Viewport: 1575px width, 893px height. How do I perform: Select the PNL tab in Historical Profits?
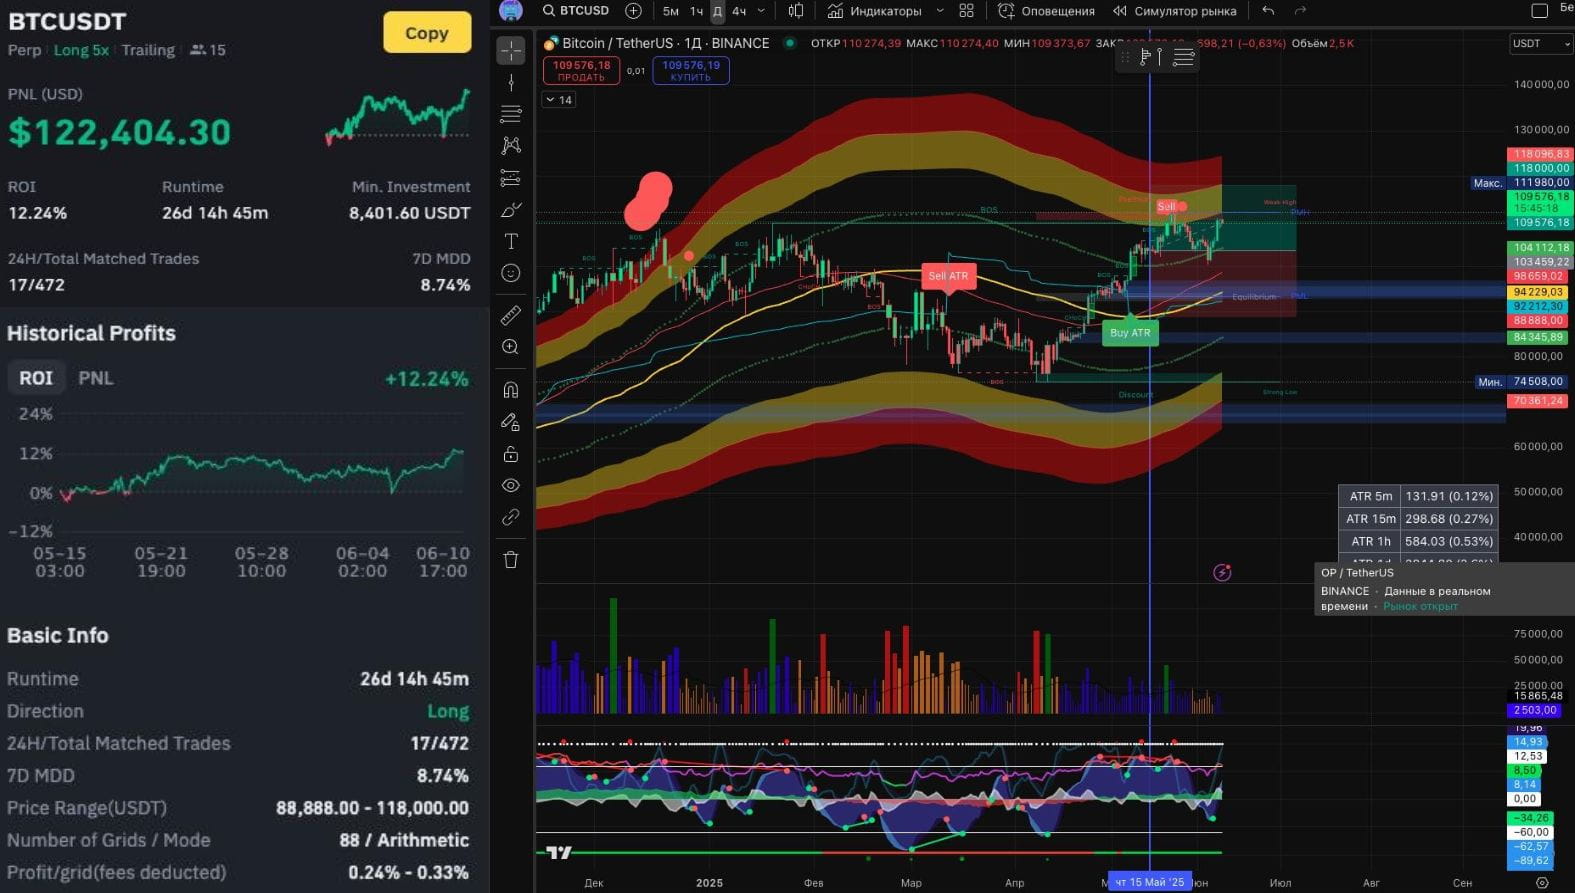click(96, 378)
